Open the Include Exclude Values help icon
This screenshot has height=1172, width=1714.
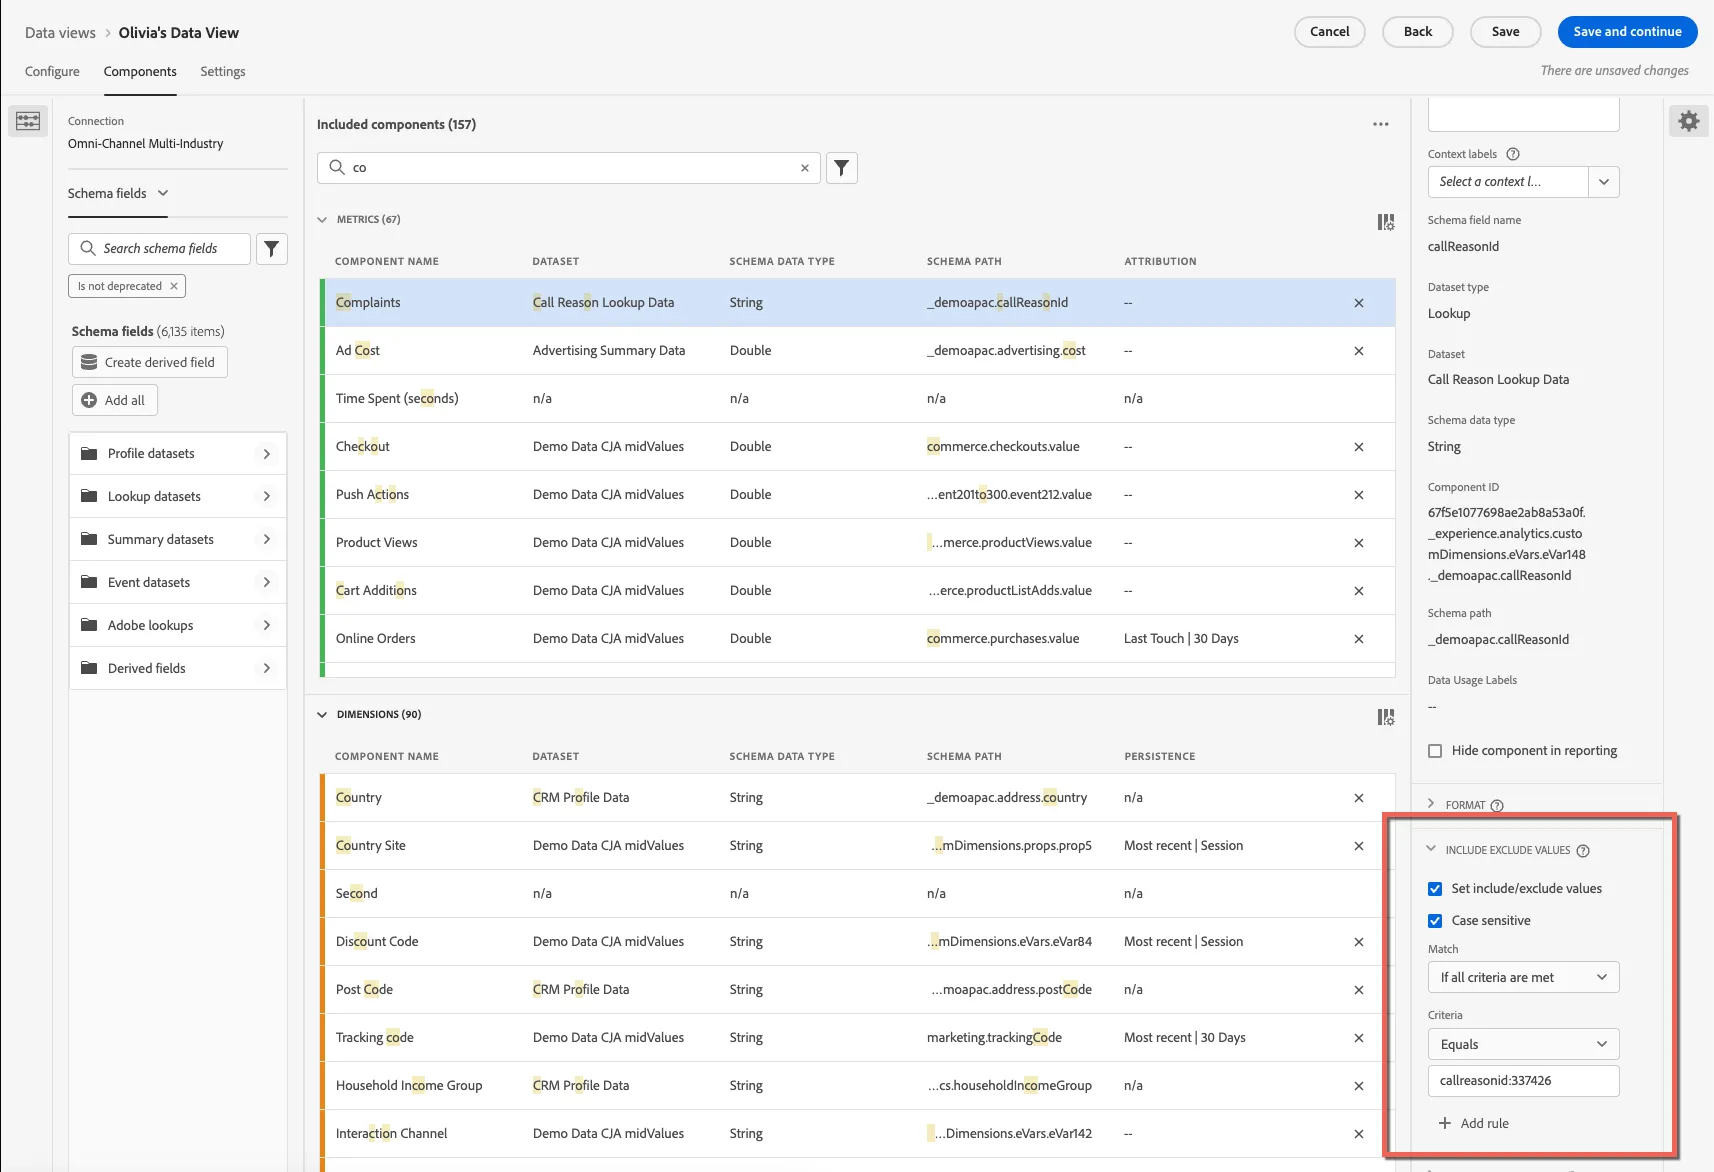tap(1583, 851)
